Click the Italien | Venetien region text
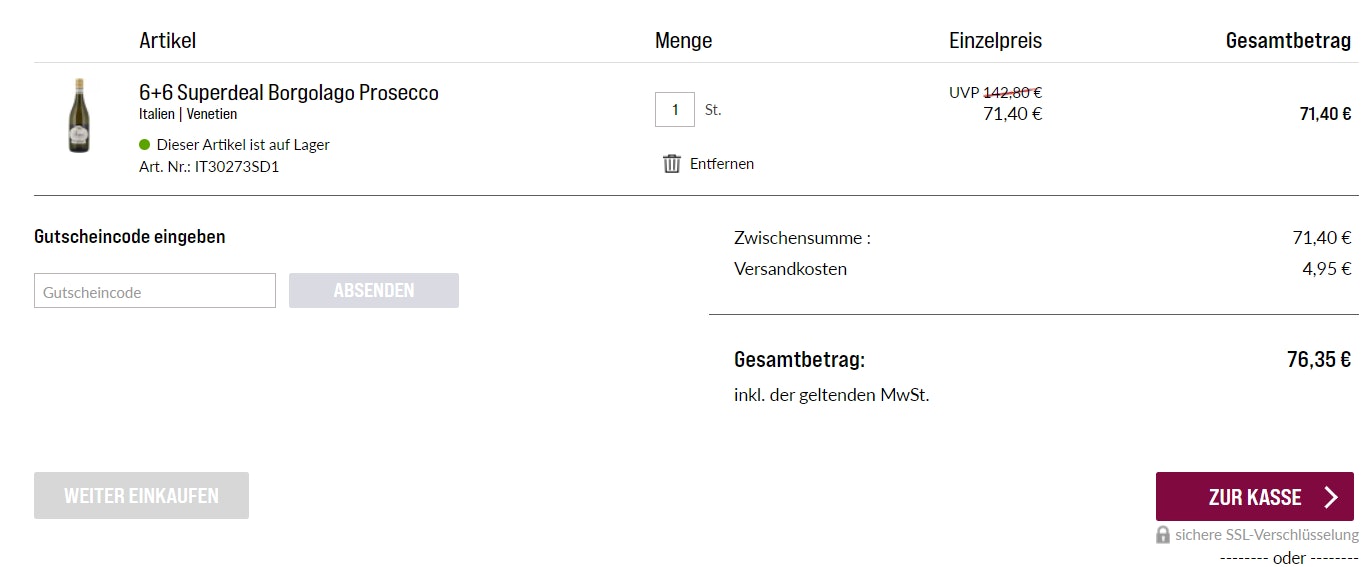Viewport: 1370px width, 567px height. [188, 114]
